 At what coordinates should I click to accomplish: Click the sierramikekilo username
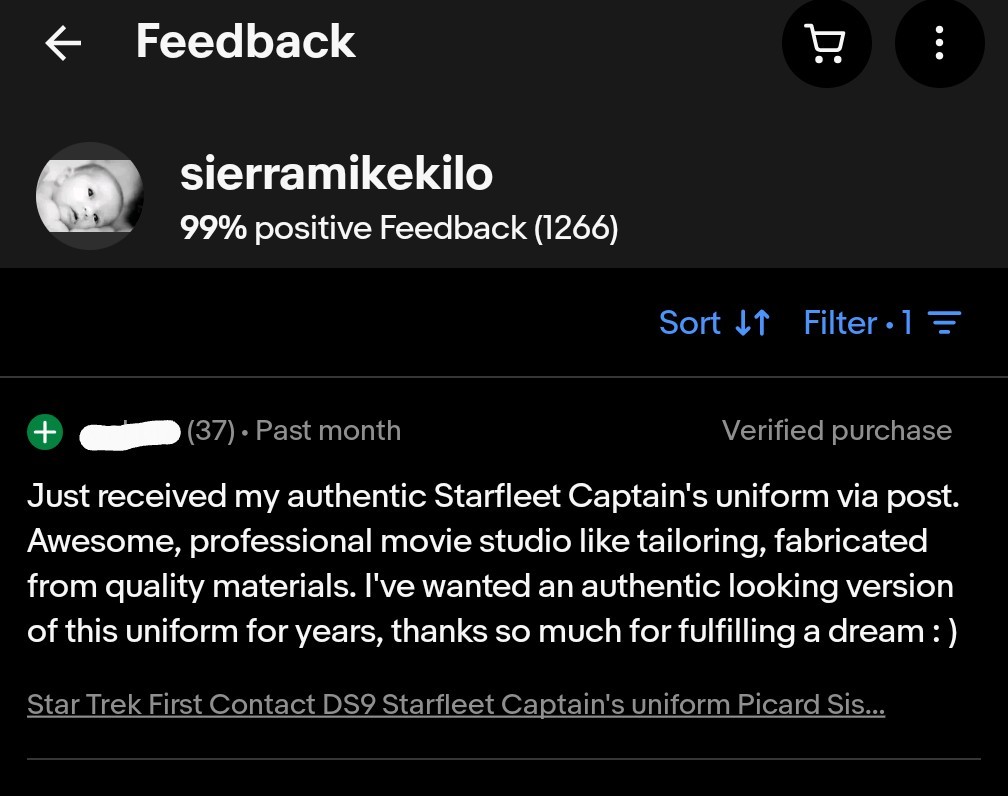pos(336,174)
